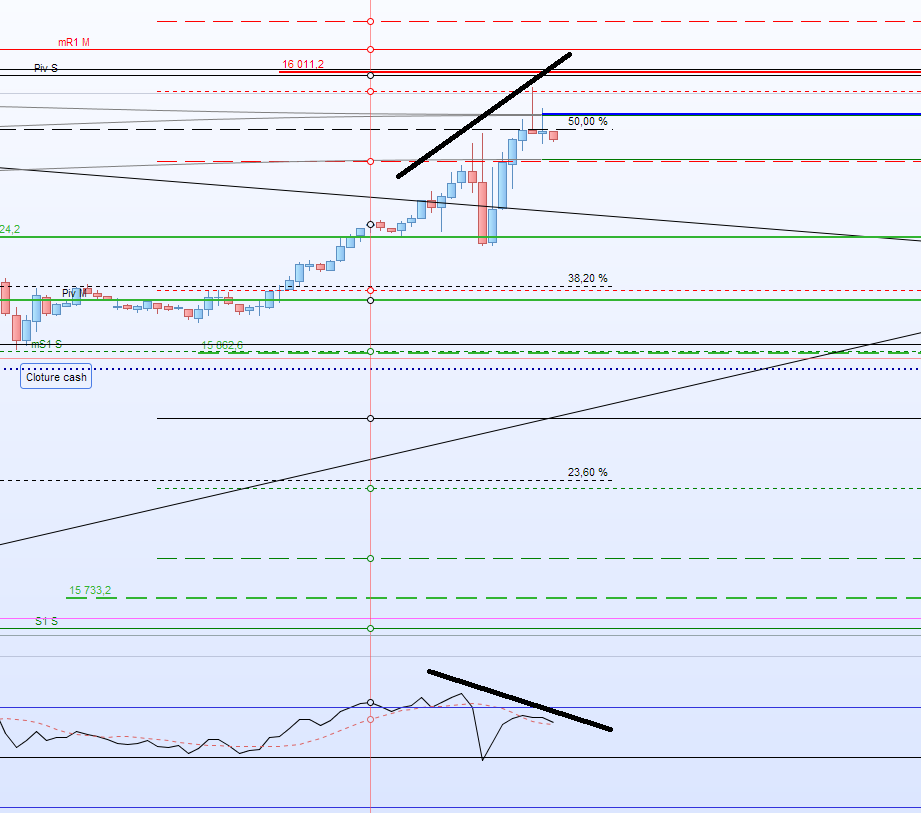Select the "23,60 %" Fibonacci label
The height and width of the screenshot is (813, 921).
pos(587,472)
